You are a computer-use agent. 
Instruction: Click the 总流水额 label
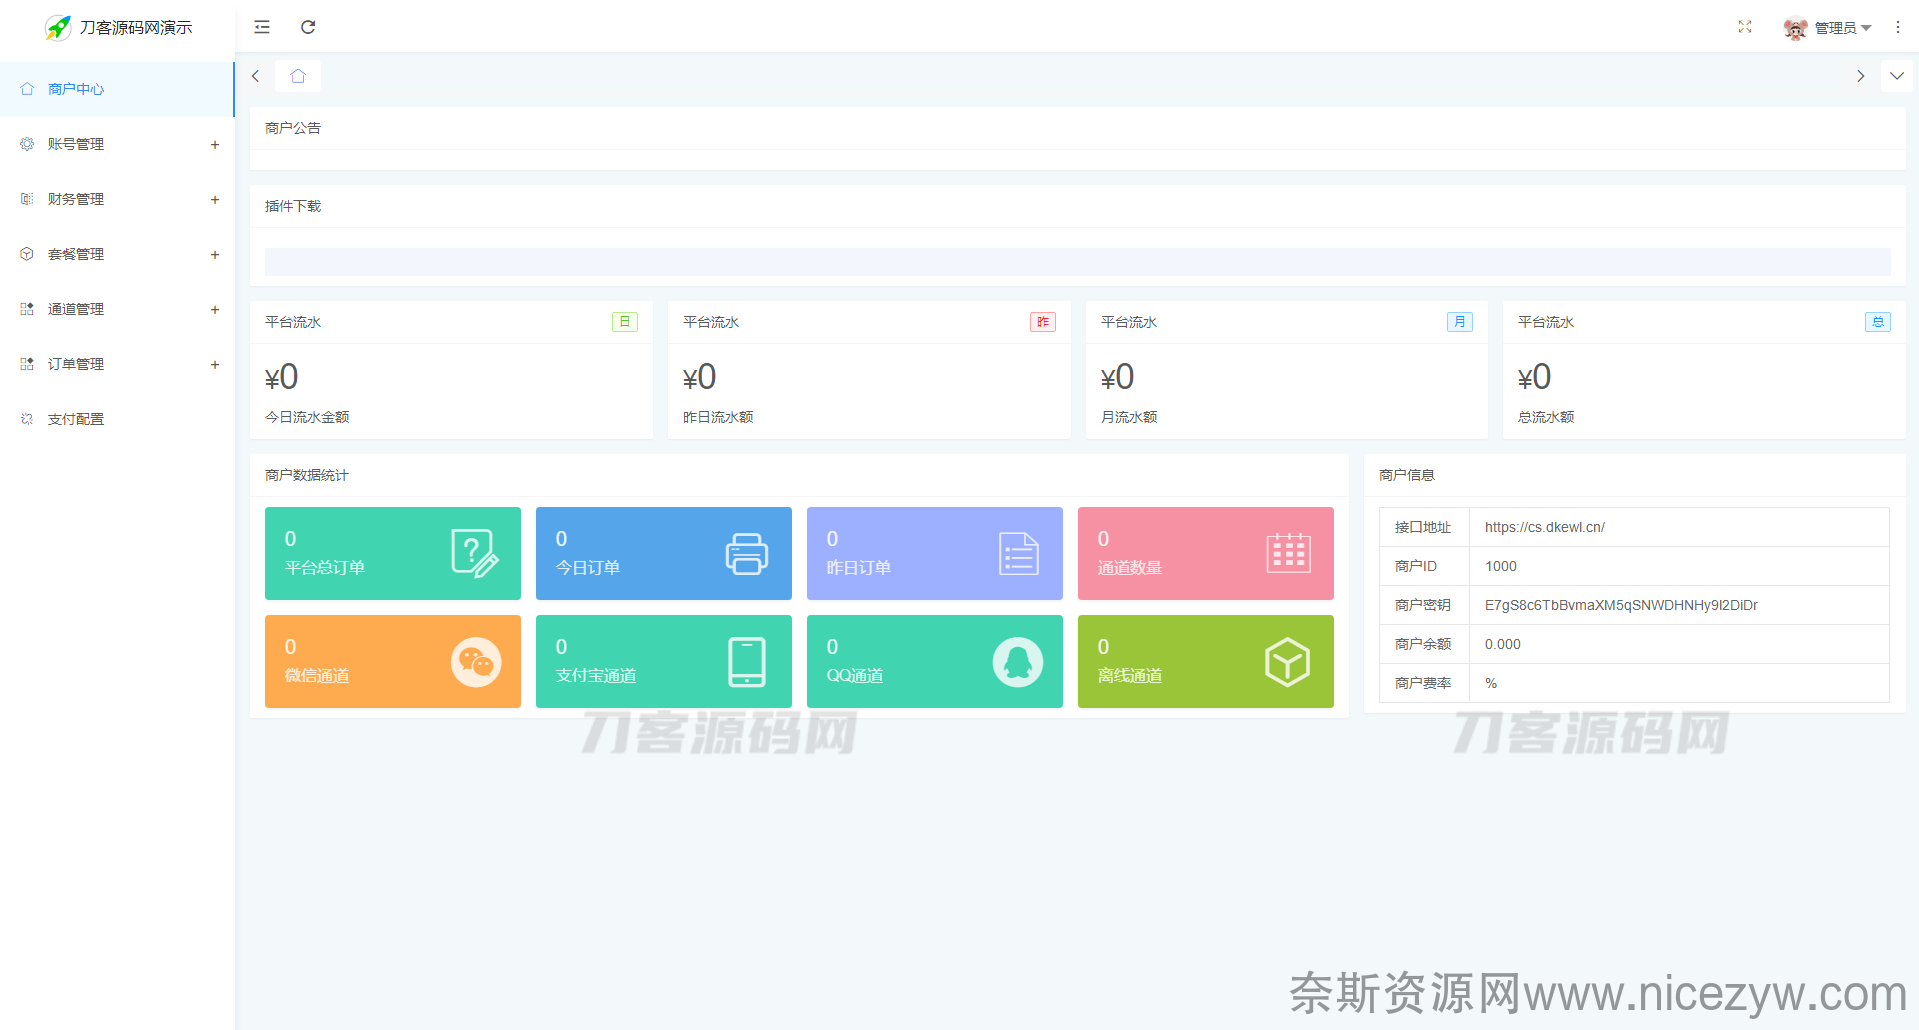pyautogui.click(x=1546, y=417)
